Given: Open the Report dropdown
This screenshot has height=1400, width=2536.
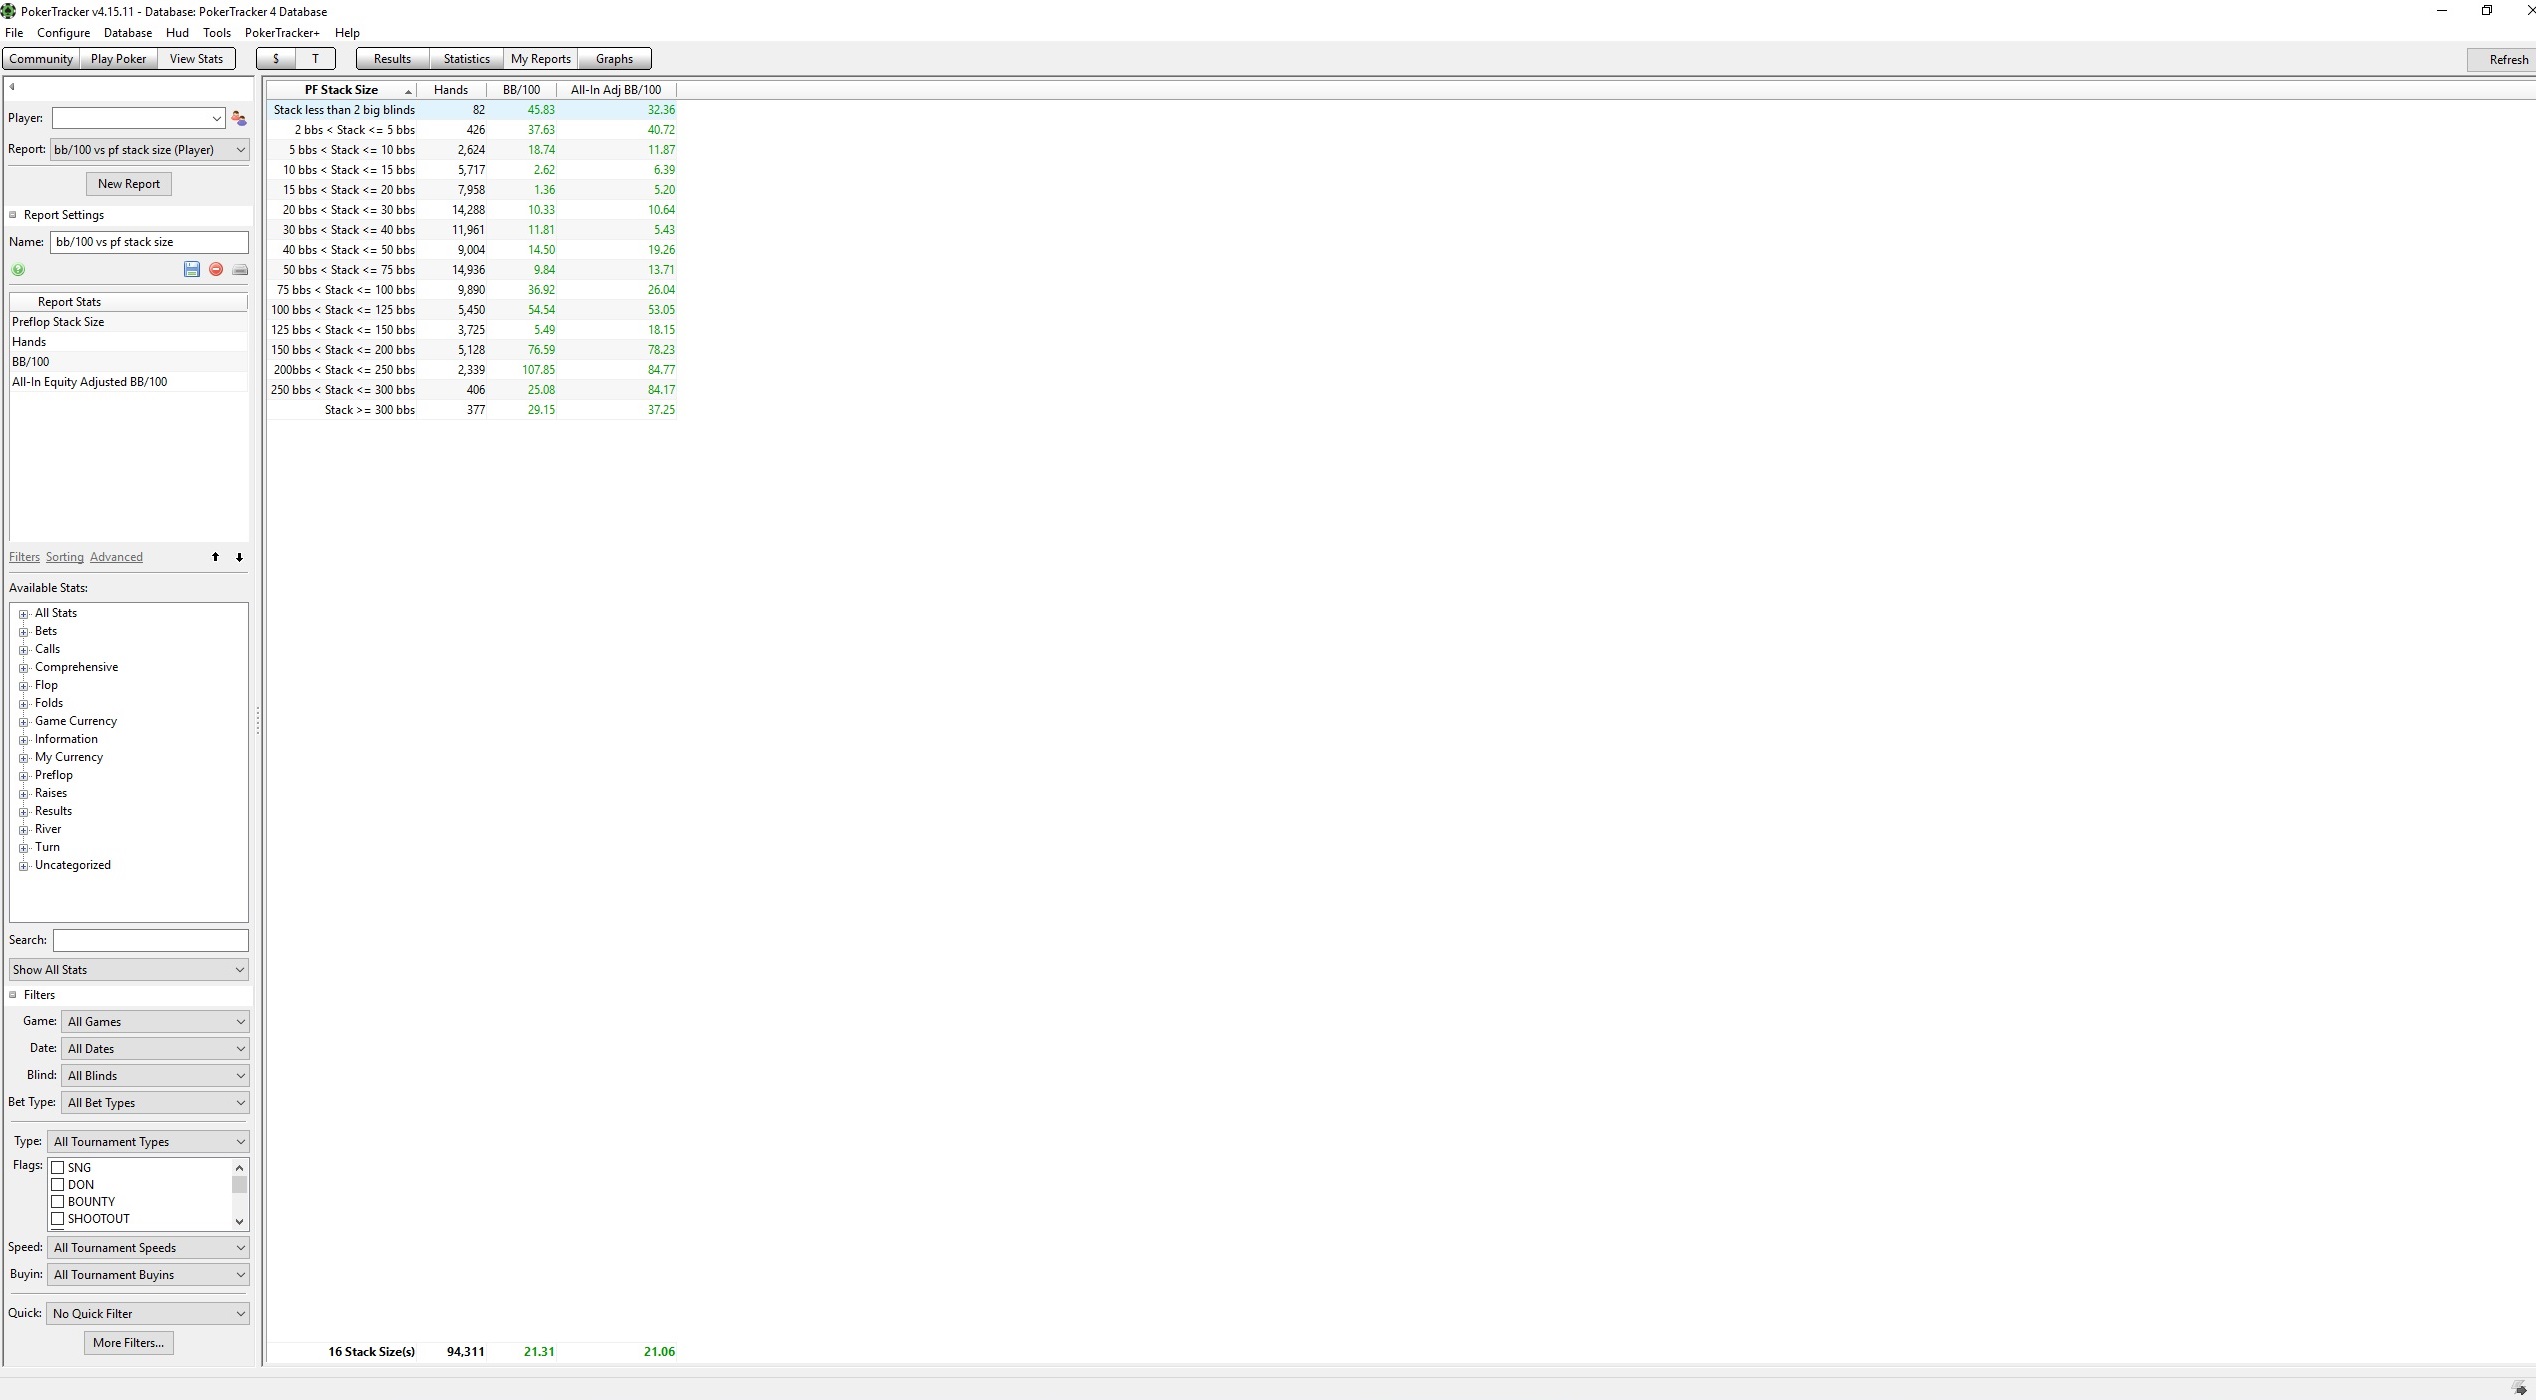Looking at the screenshot, I should tap(150, 150).
